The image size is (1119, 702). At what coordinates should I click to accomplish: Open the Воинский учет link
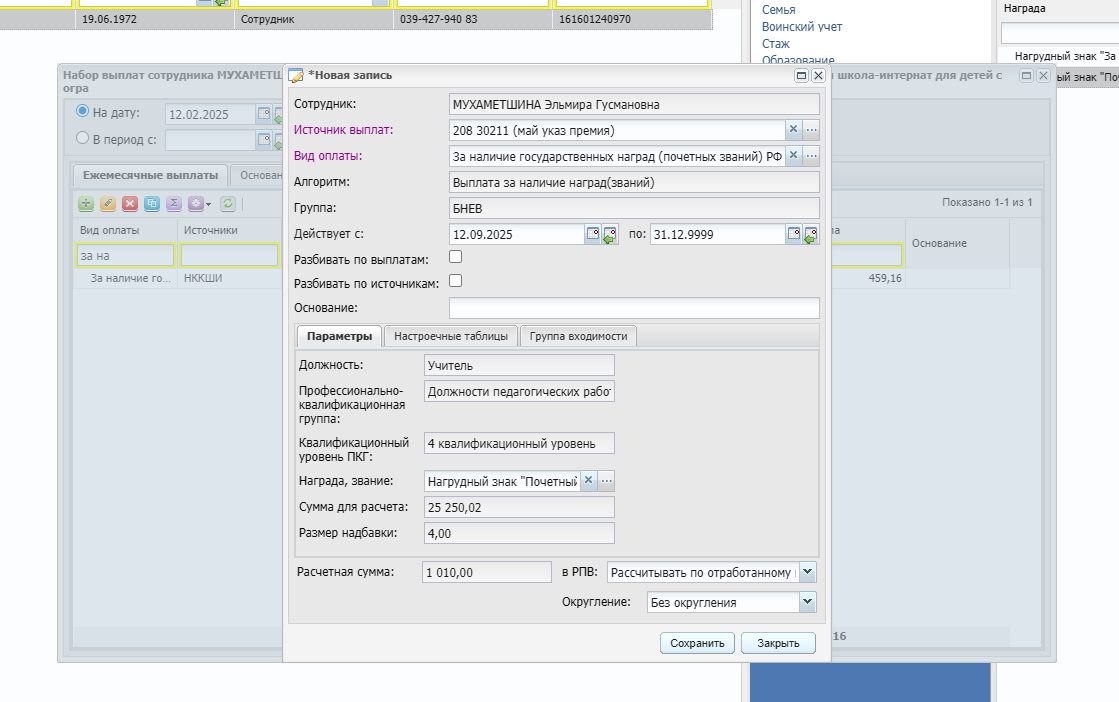pos(801,26)
